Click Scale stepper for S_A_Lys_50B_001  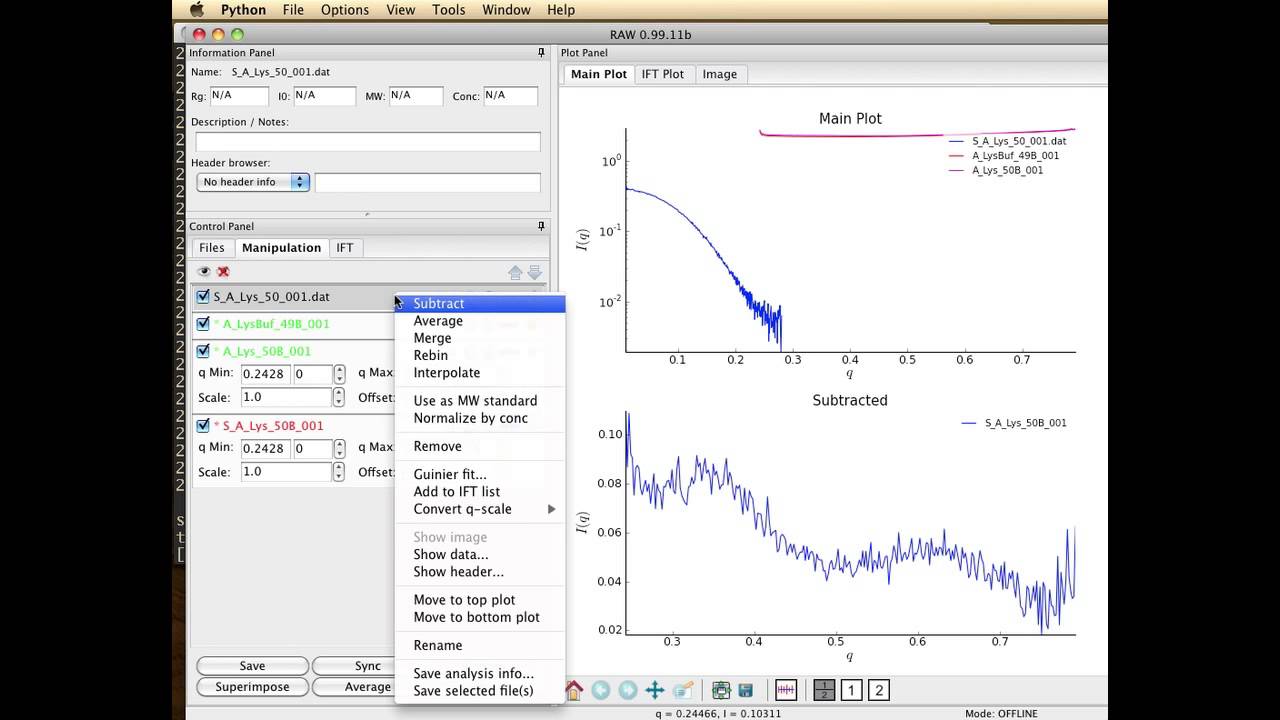pyautogui.click(x=339, y=472)
